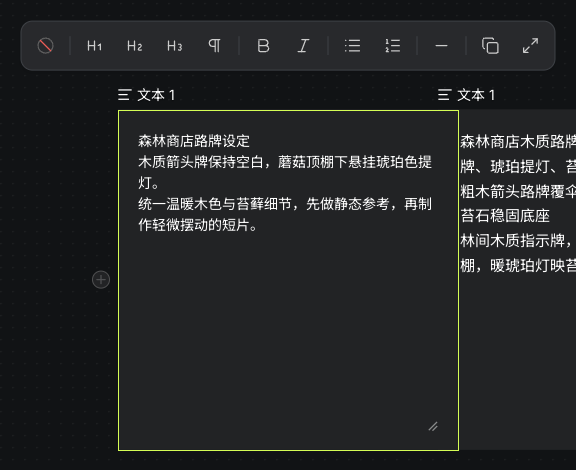The width and height of the screenshot is (576, 470).
Task: Click the resize handle in selected text box
Action: click(x=433, y=426)
